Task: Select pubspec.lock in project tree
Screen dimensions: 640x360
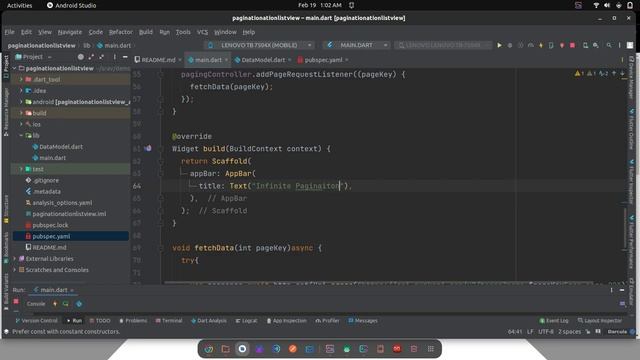Action: coord(51,225)
